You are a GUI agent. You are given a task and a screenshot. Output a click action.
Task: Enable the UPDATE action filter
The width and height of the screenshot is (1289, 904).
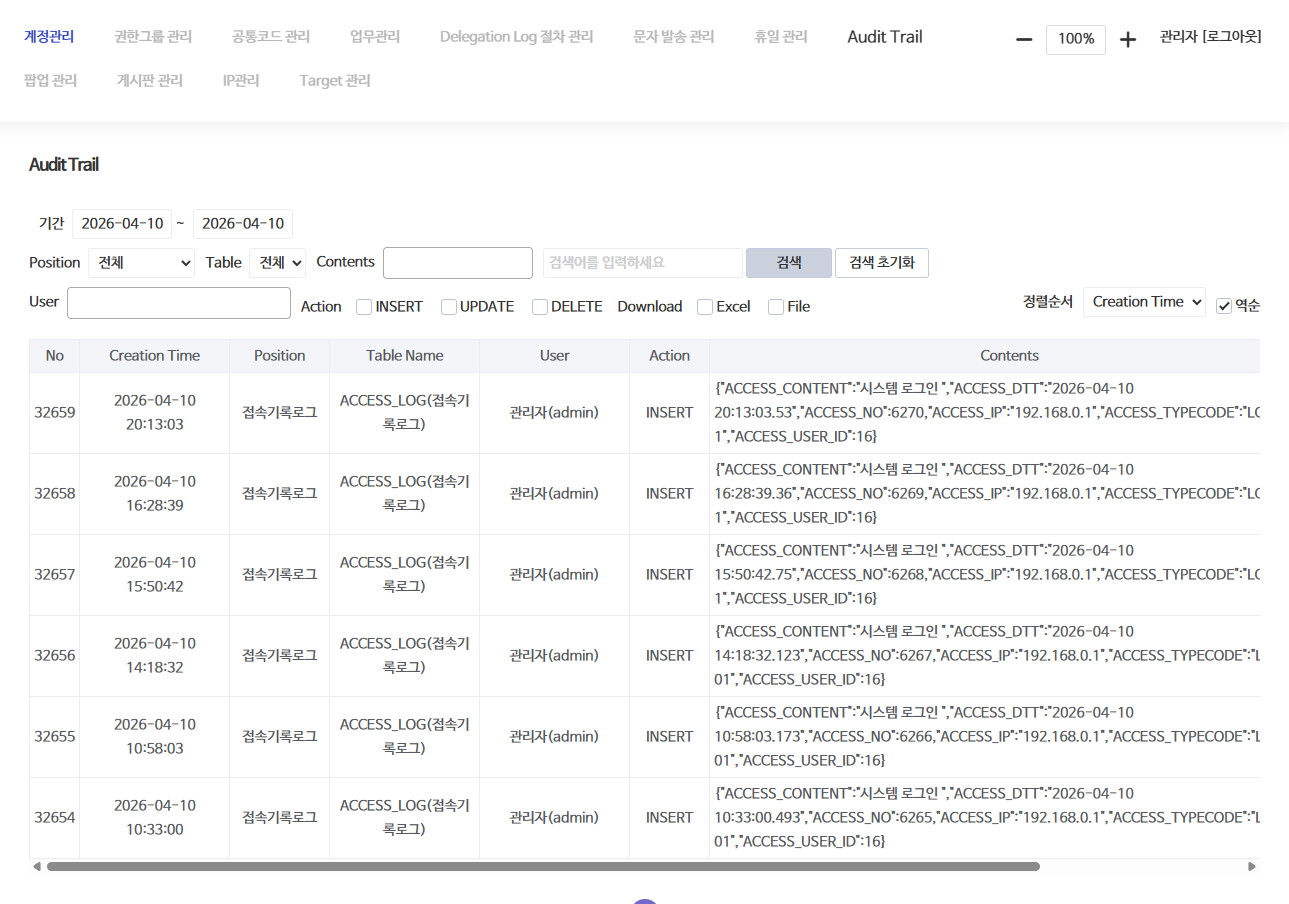[x=448, y=307]
